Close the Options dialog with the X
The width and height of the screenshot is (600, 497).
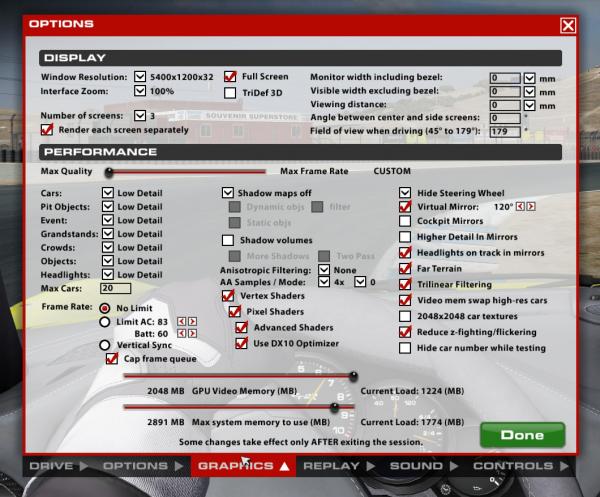coord(568,25)
